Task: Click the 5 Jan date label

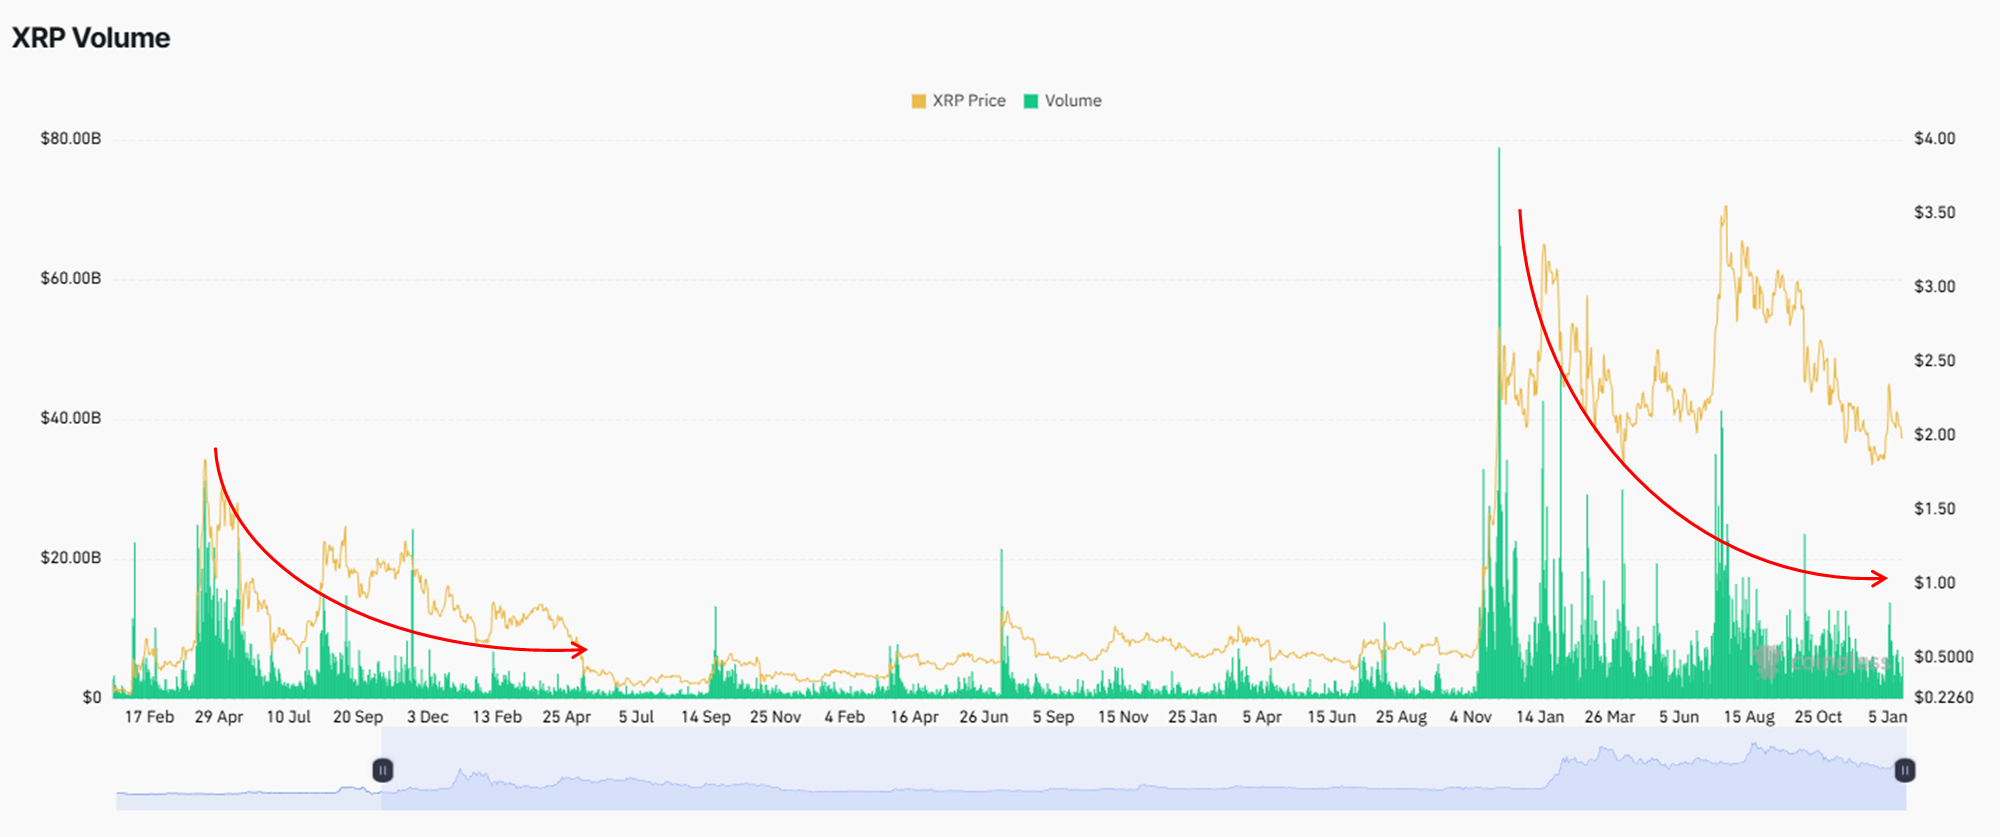Action: (x=1887, y=717)
